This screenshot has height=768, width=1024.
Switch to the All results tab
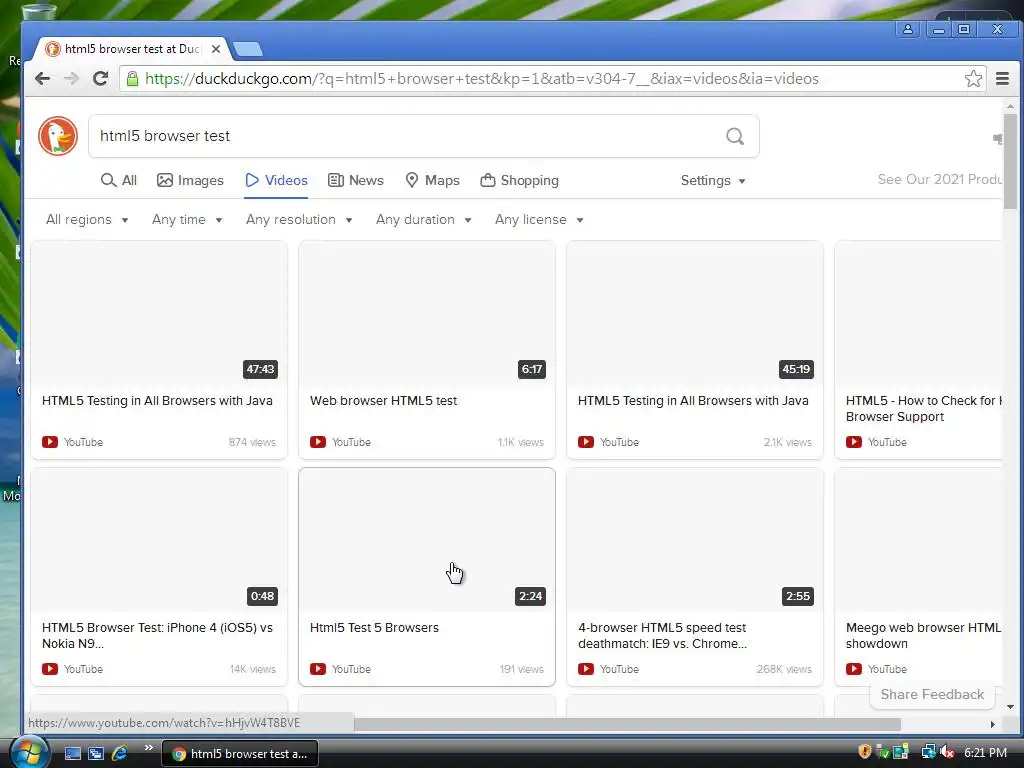119,180
